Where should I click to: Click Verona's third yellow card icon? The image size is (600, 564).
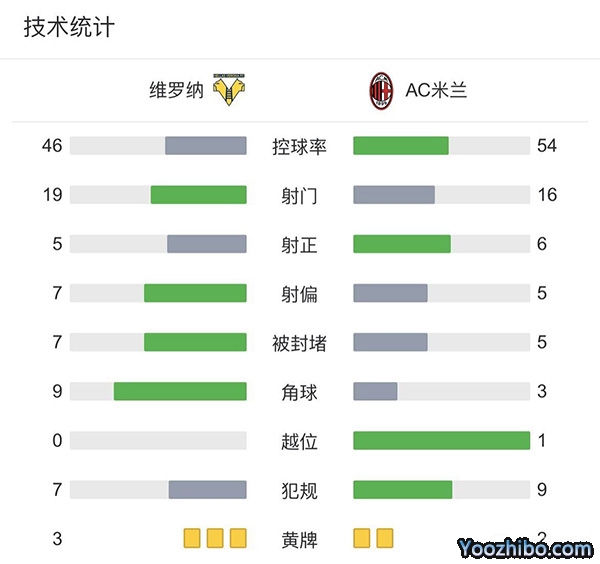click(x=238, y=539)
